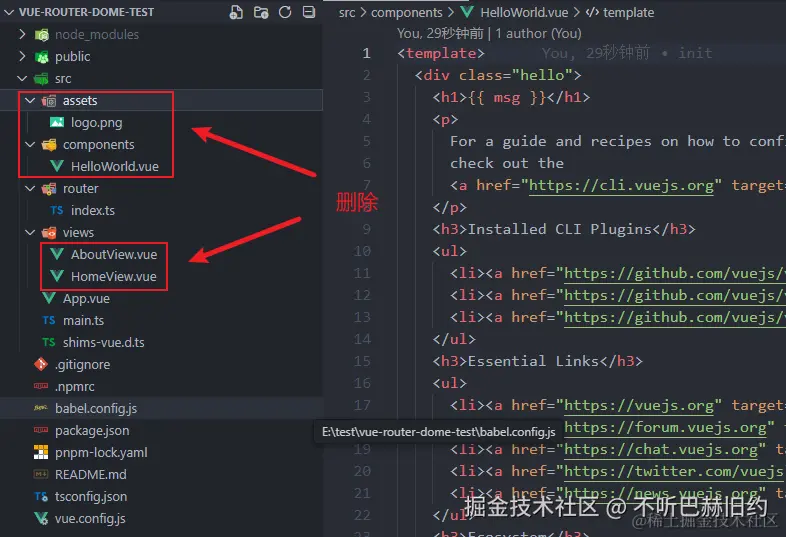Open App.vue file
Viewport: 786px width, 537px height.
[x=86, y=299]
